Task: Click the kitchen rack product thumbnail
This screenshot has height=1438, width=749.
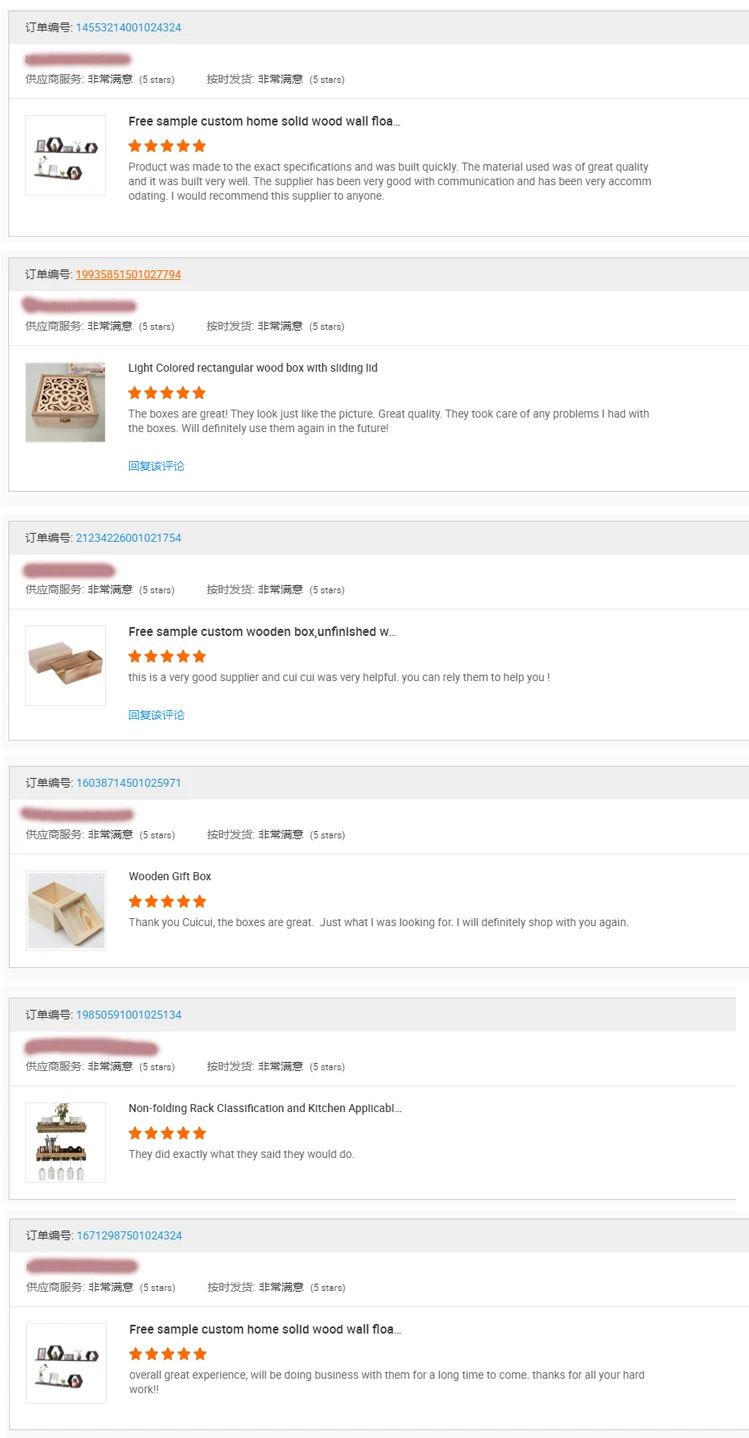Action: click(66, 1142)
